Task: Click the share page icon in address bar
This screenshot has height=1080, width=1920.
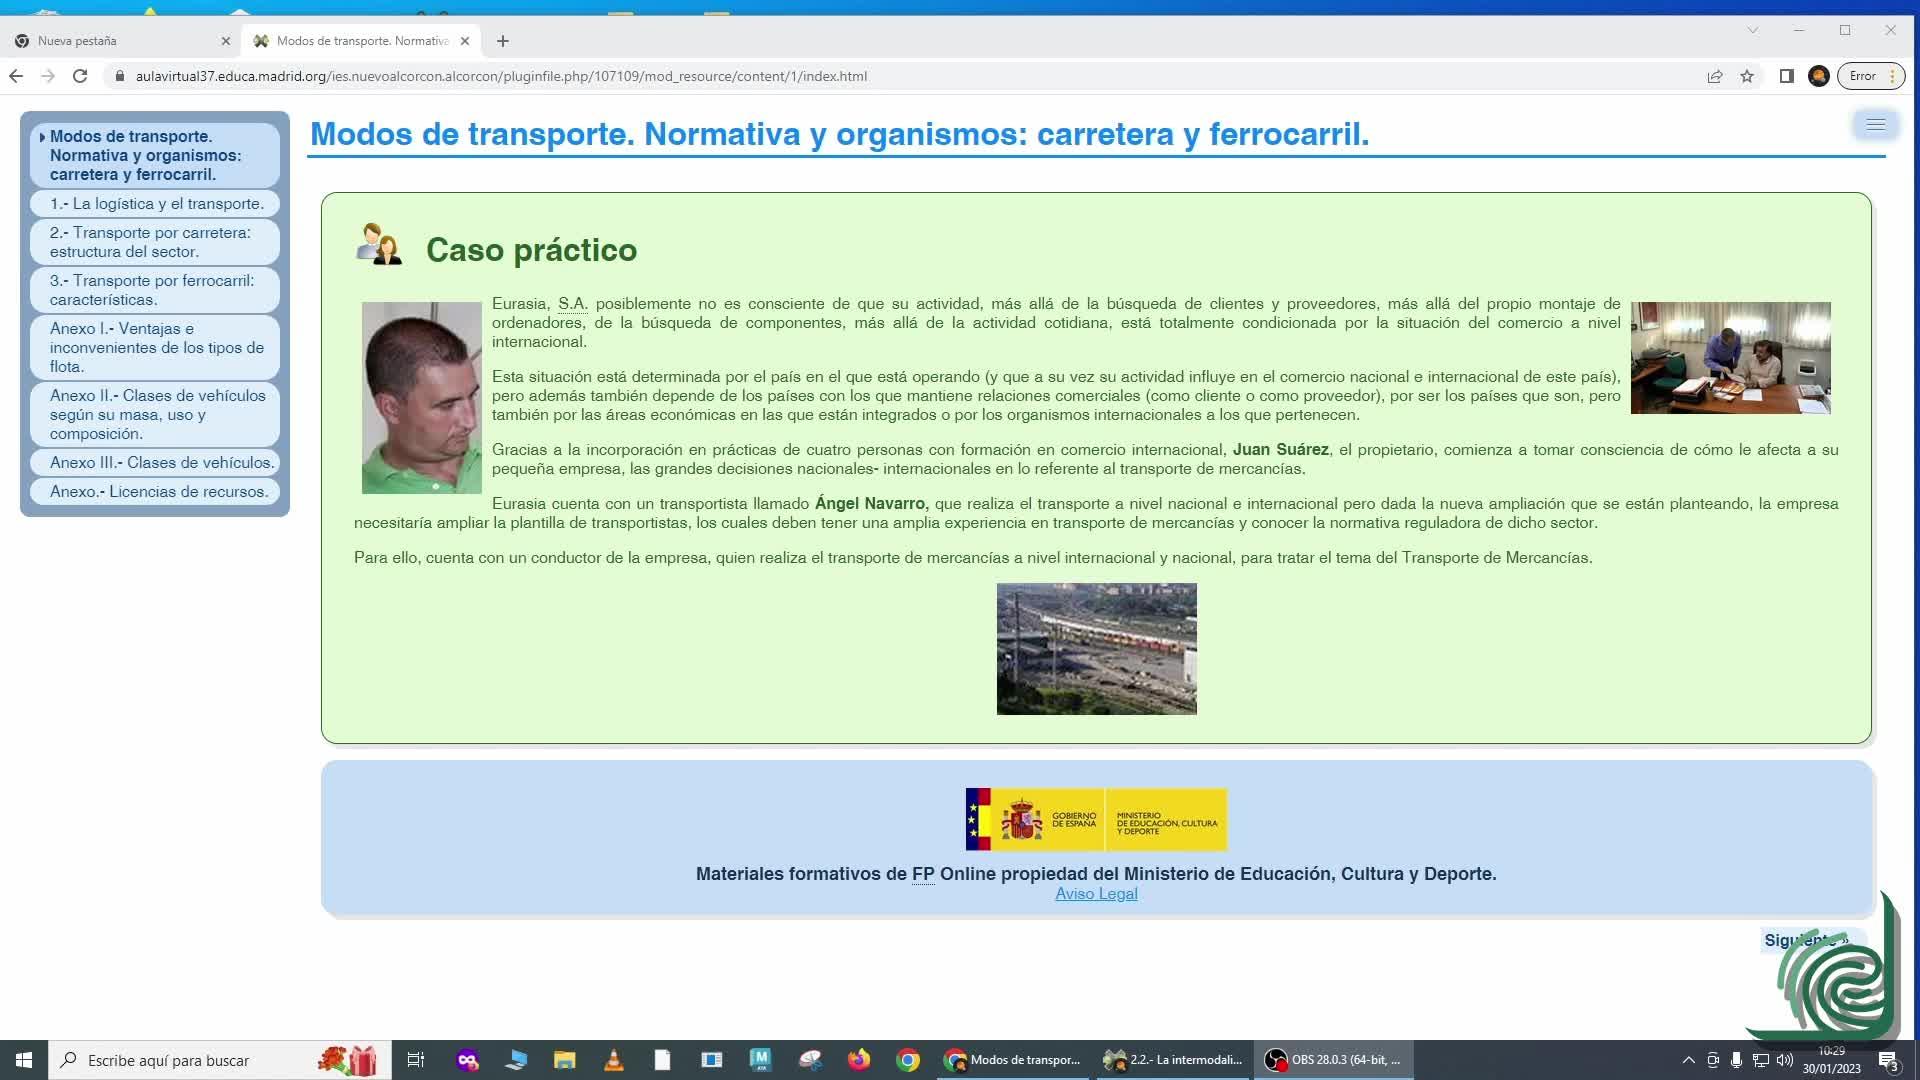Action: pyautogui.click(x=1715, y=76)
